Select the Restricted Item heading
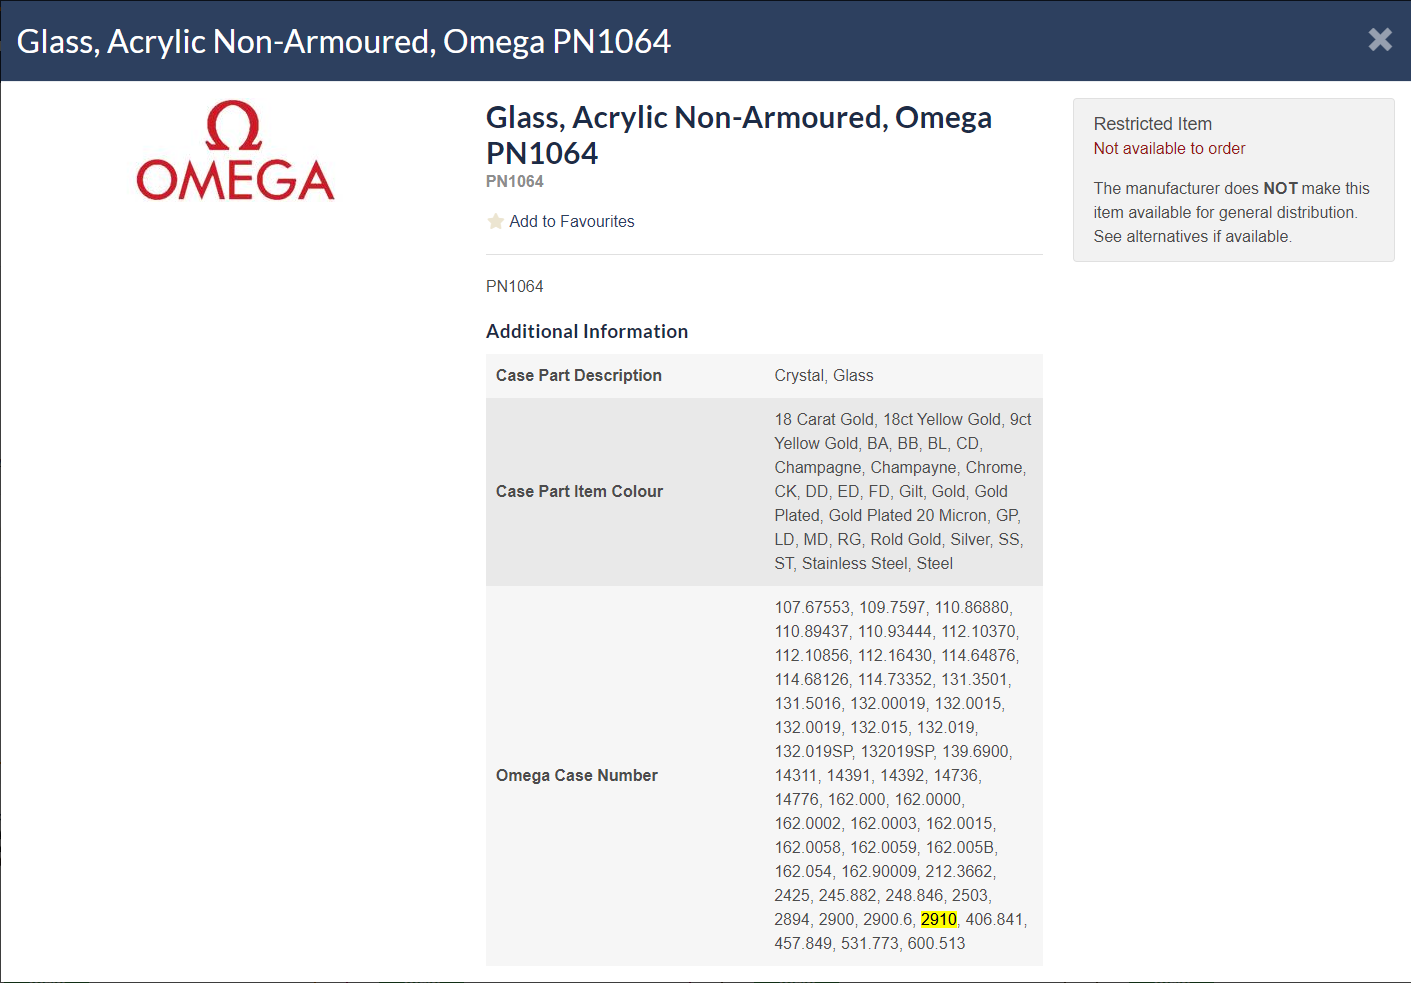 pyautogui.click(x=1152, y=124)
